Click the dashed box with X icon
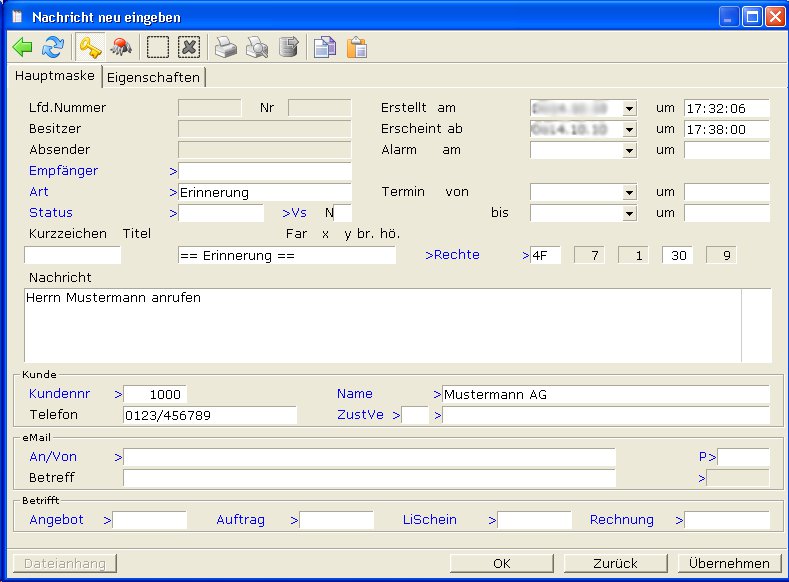This screenshot has width=789, height=582. pos(189,48)
